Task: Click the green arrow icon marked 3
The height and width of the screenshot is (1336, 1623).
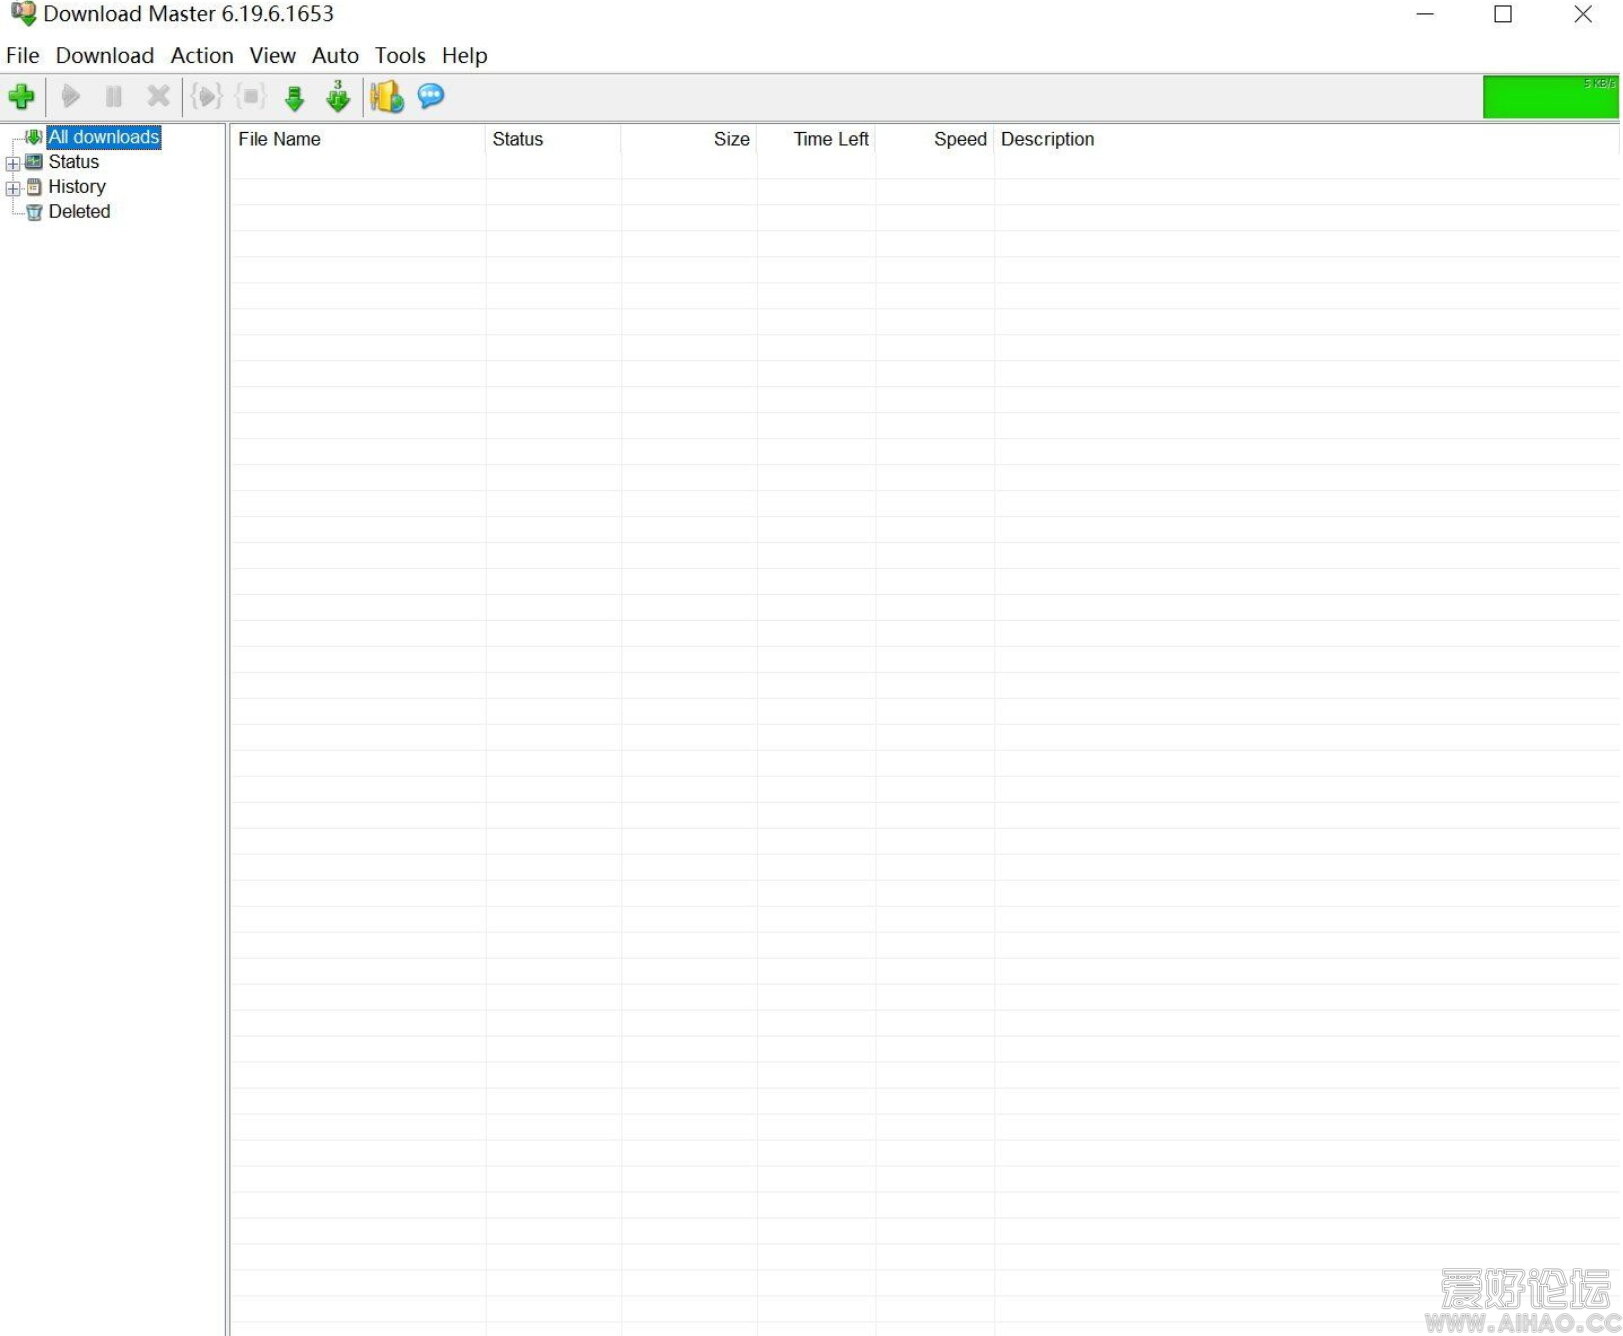Action: pos(338,97)
